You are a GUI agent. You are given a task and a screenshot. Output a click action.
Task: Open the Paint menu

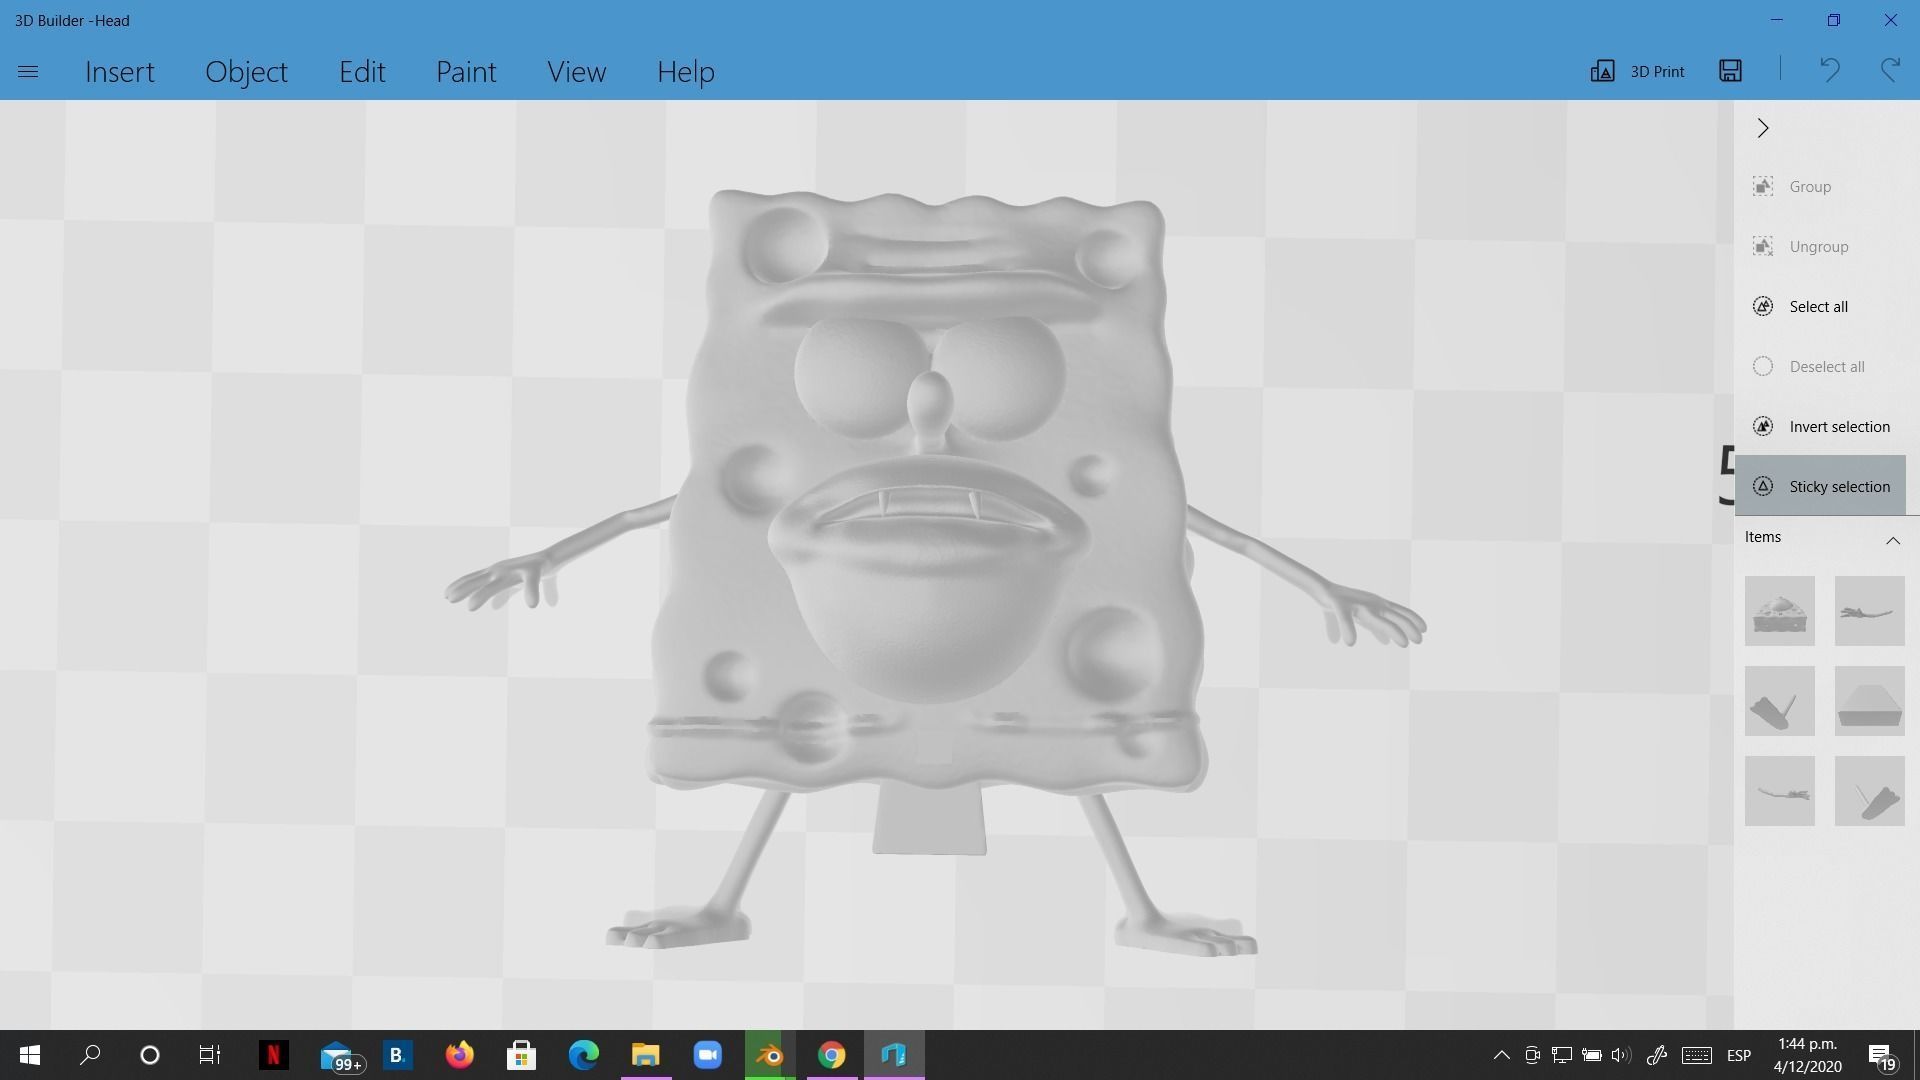coord(466,72)
